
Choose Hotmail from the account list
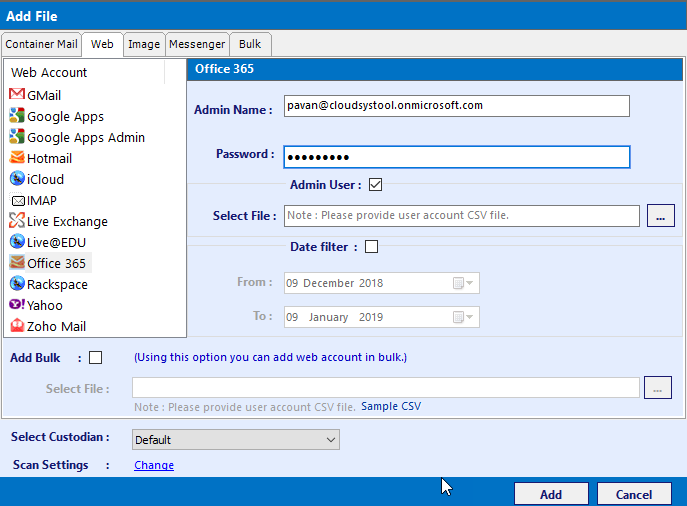point(50,158)
